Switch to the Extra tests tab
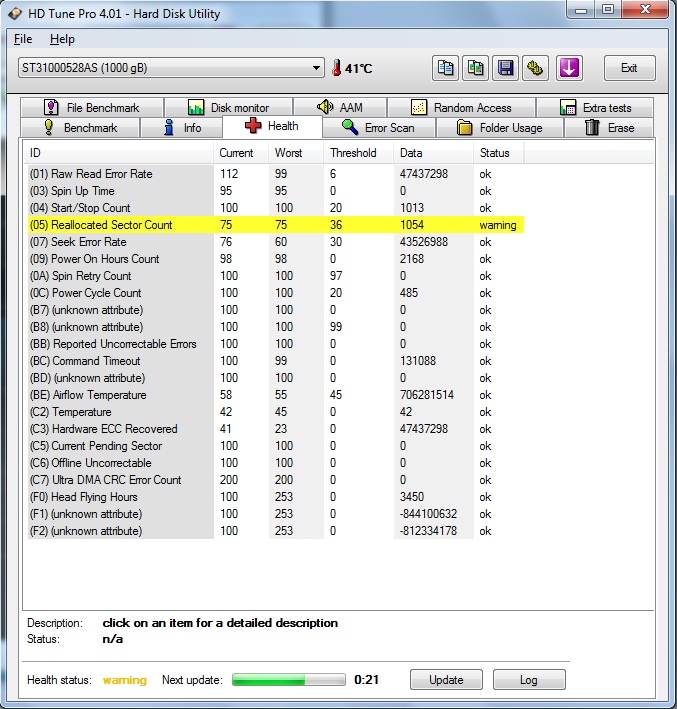This screenshot has width=677, height=709. [595, 108]
